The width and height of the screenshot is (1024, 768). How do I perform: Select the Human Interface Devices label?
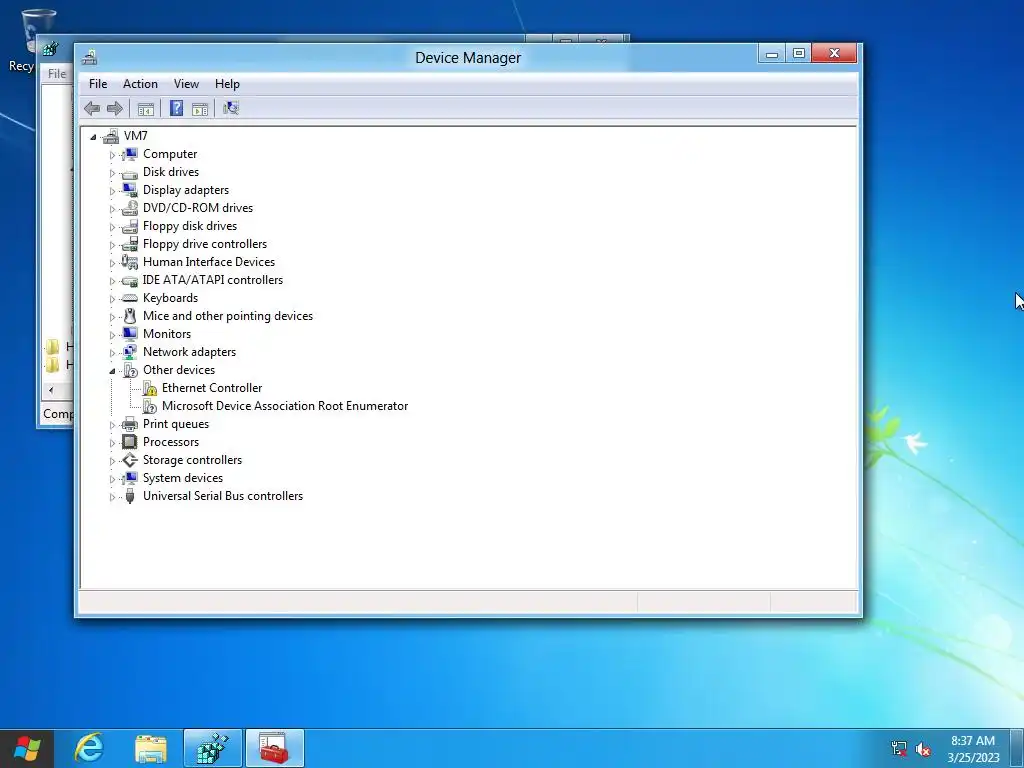click(x=209, y=262)
